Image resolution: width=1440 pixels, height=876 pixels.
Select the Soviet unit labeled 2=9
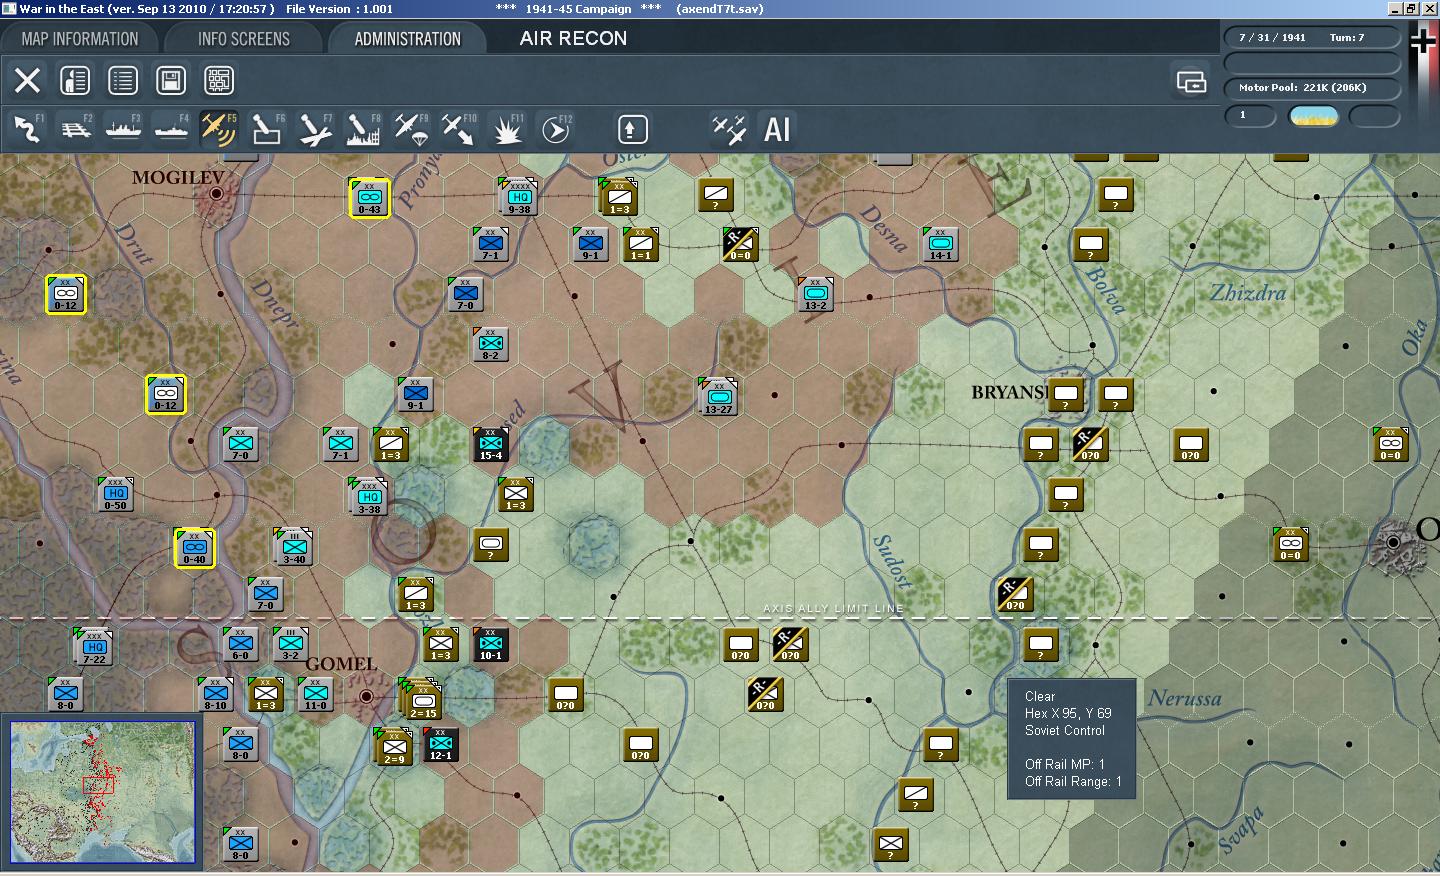point(393,747)
